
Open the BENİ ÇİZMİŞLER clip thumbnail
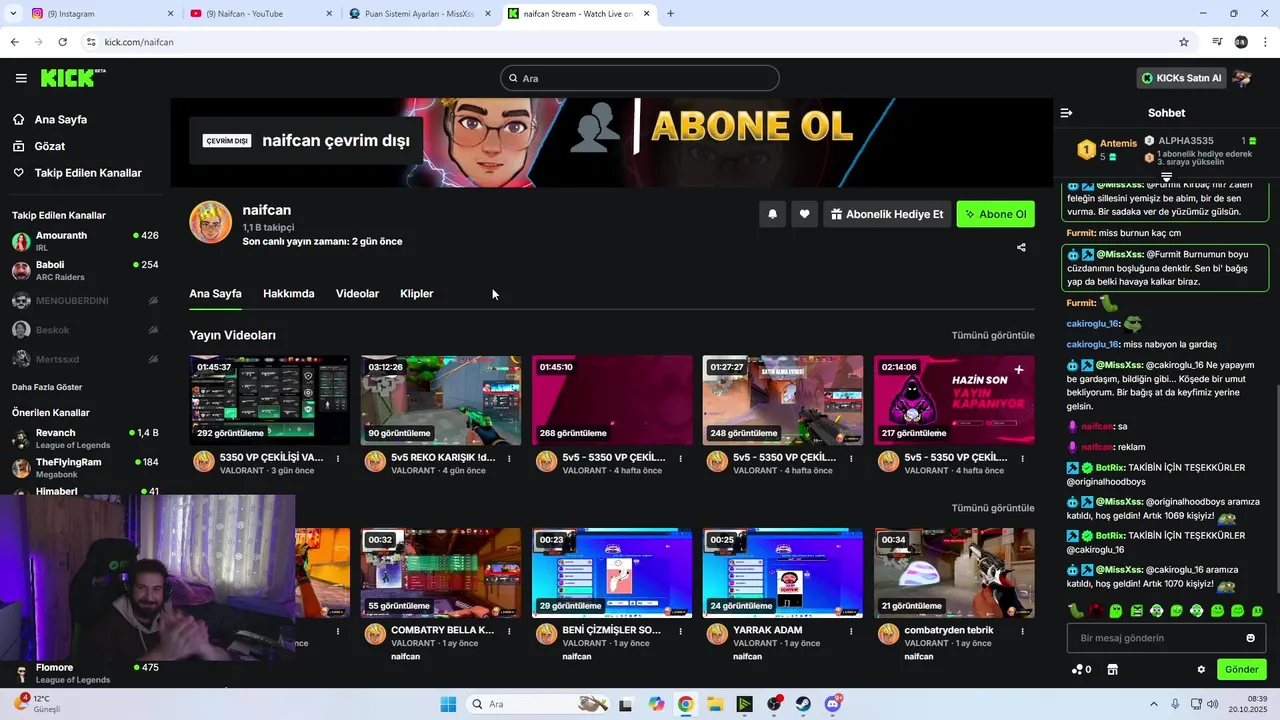click(x=611, y=573)
